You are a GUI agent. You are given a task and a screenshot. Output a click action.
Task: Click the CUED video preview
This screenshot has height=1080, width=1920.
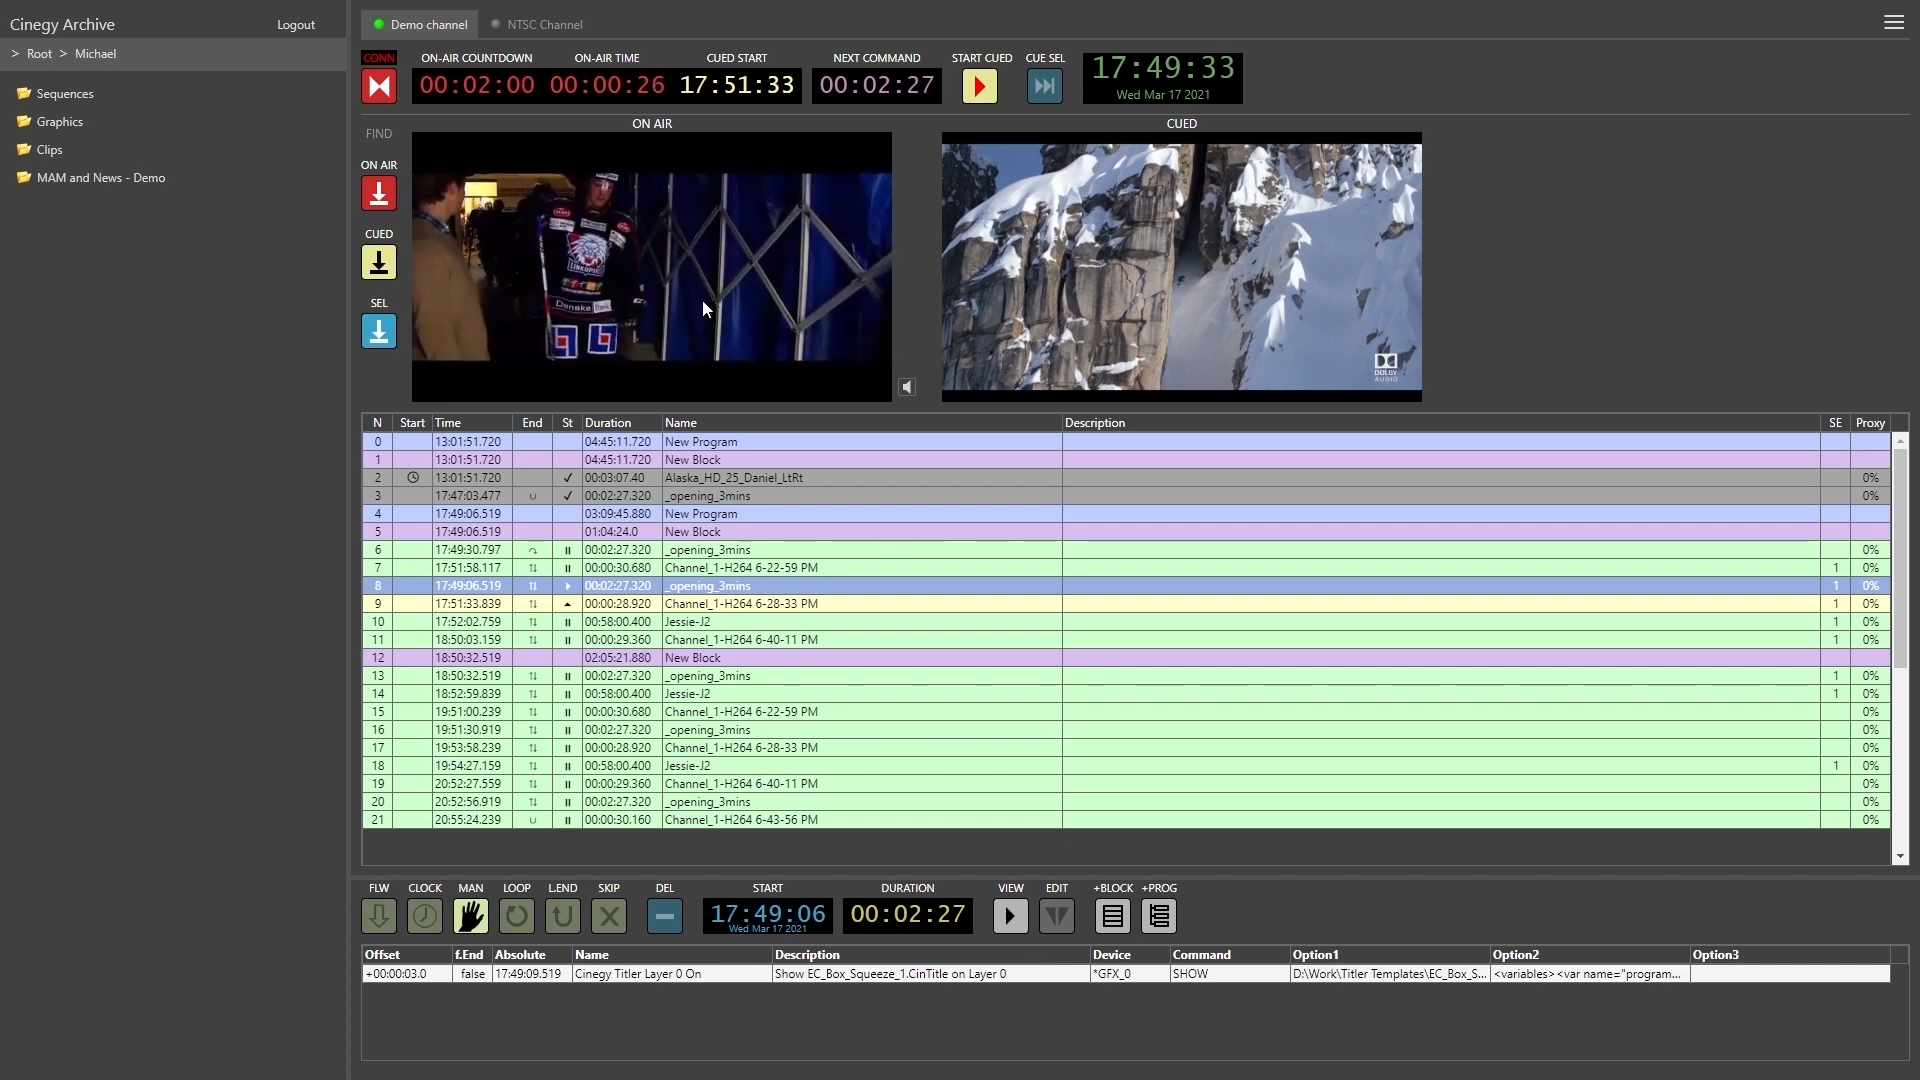tap(1182, 267)
